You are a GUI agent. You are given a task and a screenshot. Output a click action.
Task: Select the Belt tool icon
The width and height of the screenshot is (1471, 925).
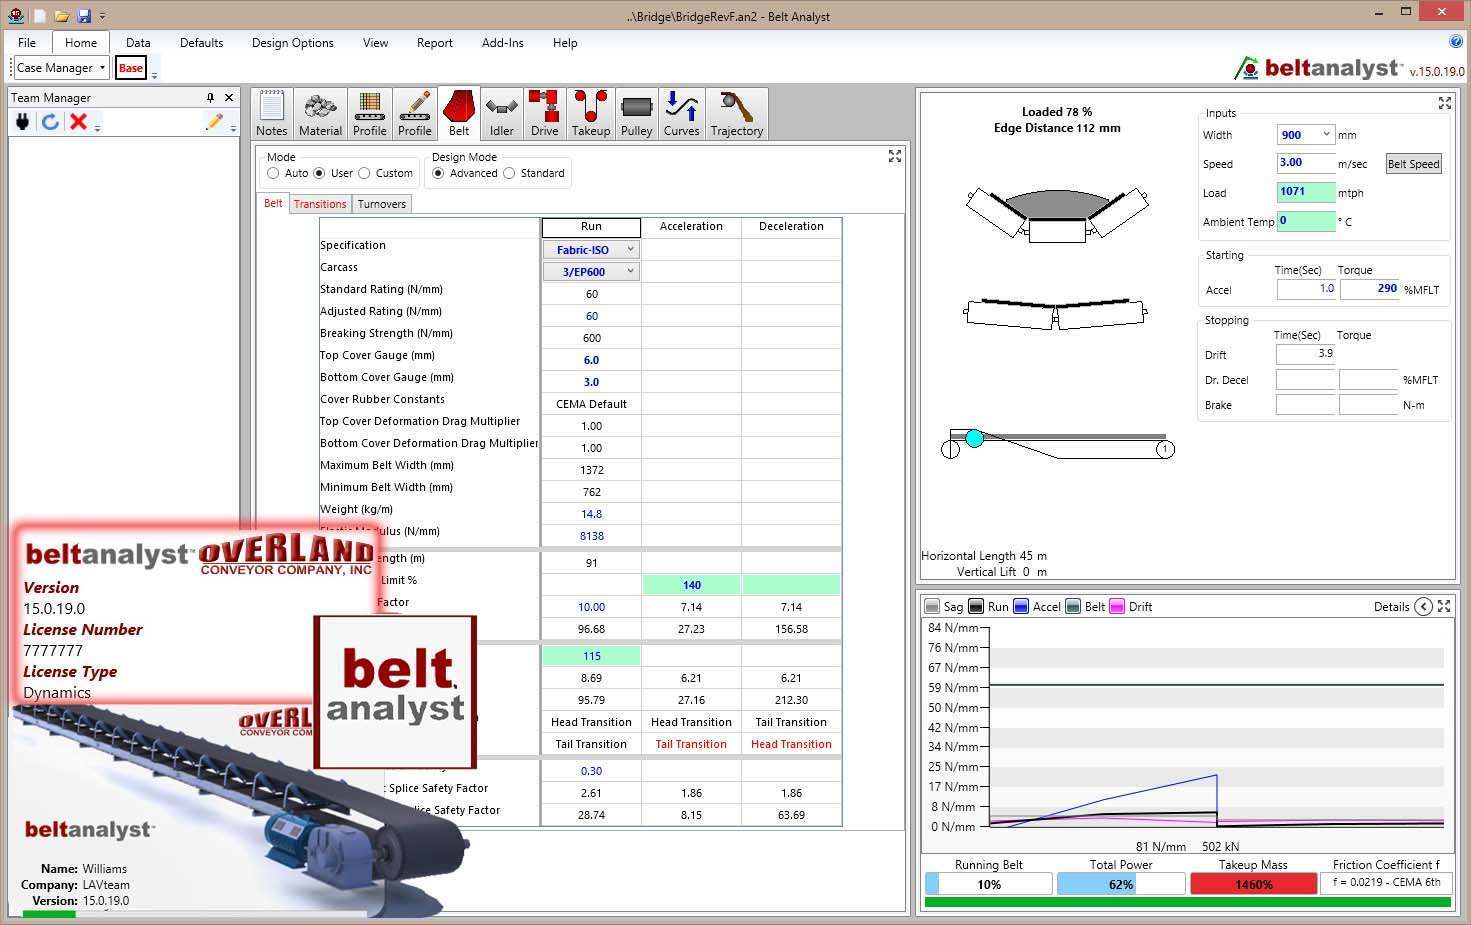(459, 112)
